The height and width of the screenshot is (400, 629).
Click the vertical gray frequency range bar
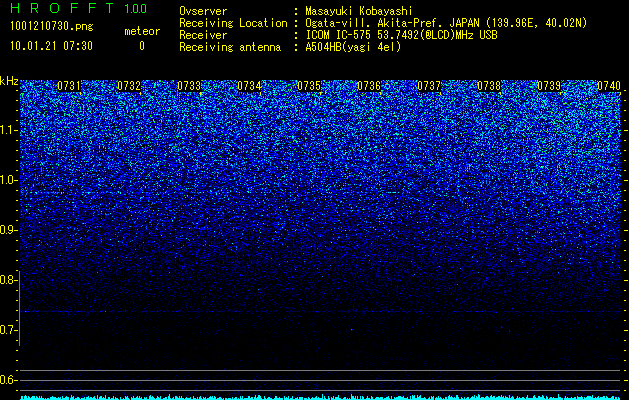(20, 308)
